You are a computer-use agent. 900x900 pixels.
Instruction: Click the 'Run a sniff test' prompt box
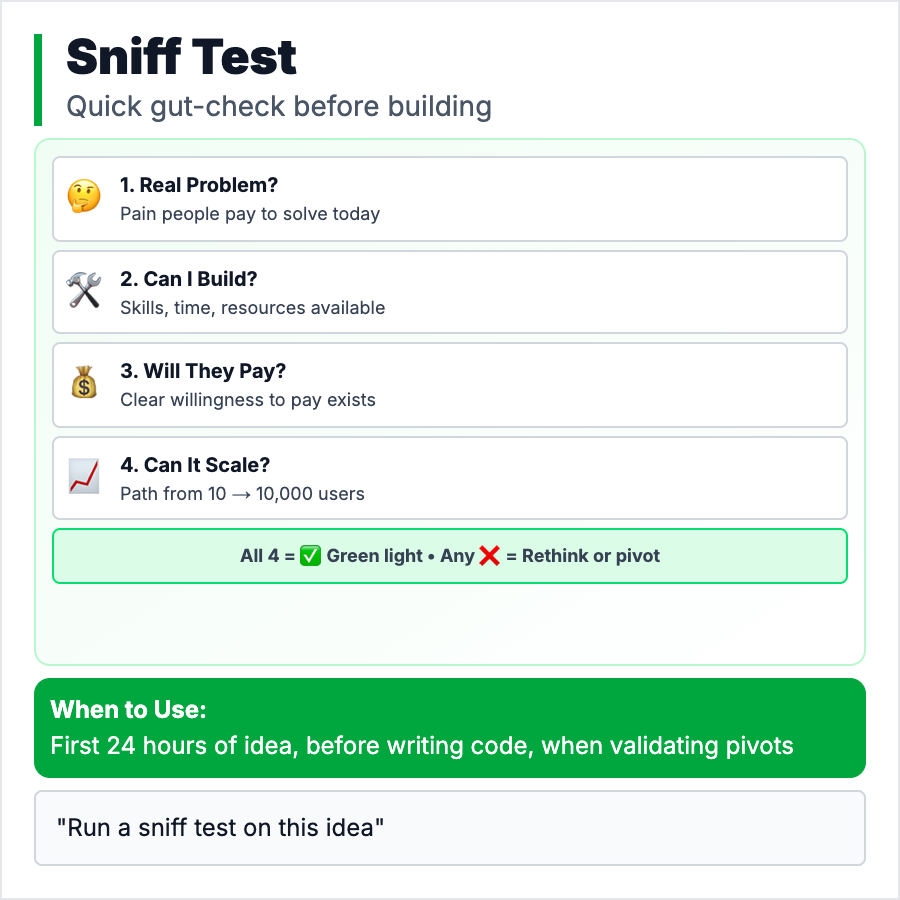450,828
